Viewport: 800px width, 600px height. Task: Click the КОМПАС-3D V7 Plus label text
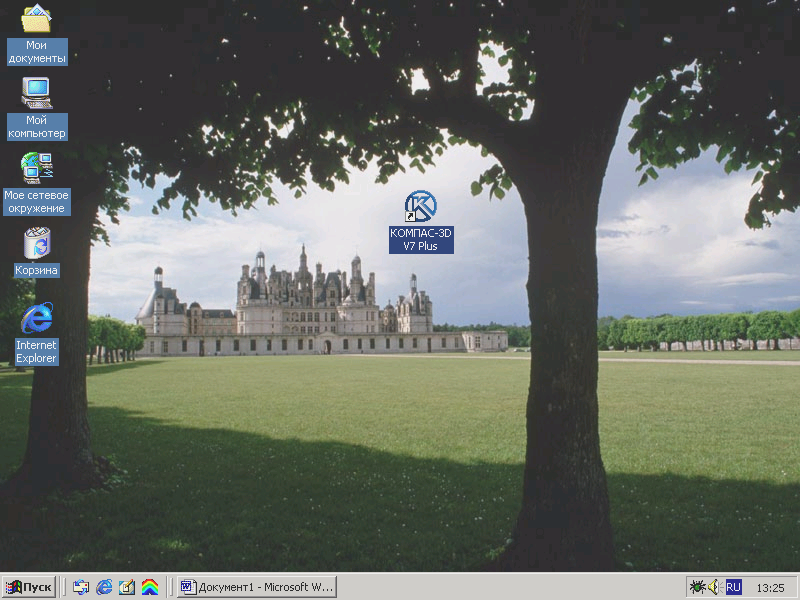[x=421, y=240]
